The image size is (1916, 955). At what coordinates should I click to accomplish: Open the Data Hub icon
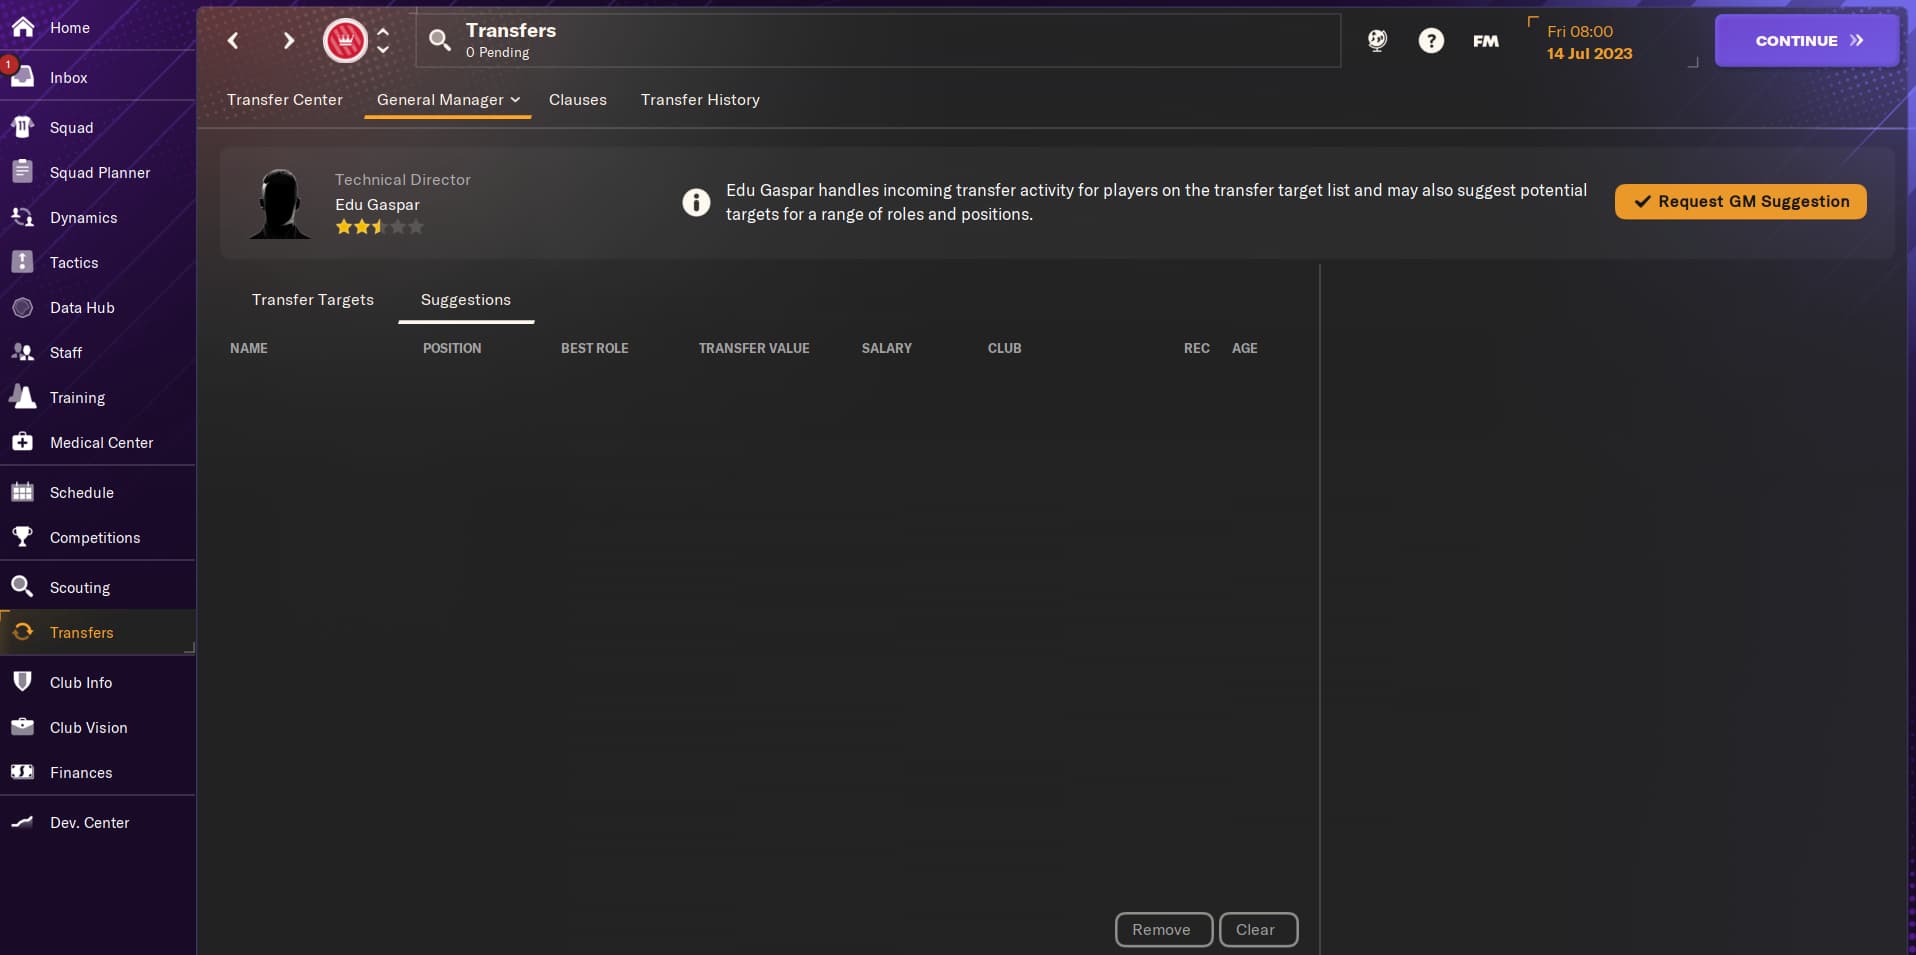coord(22,307)
